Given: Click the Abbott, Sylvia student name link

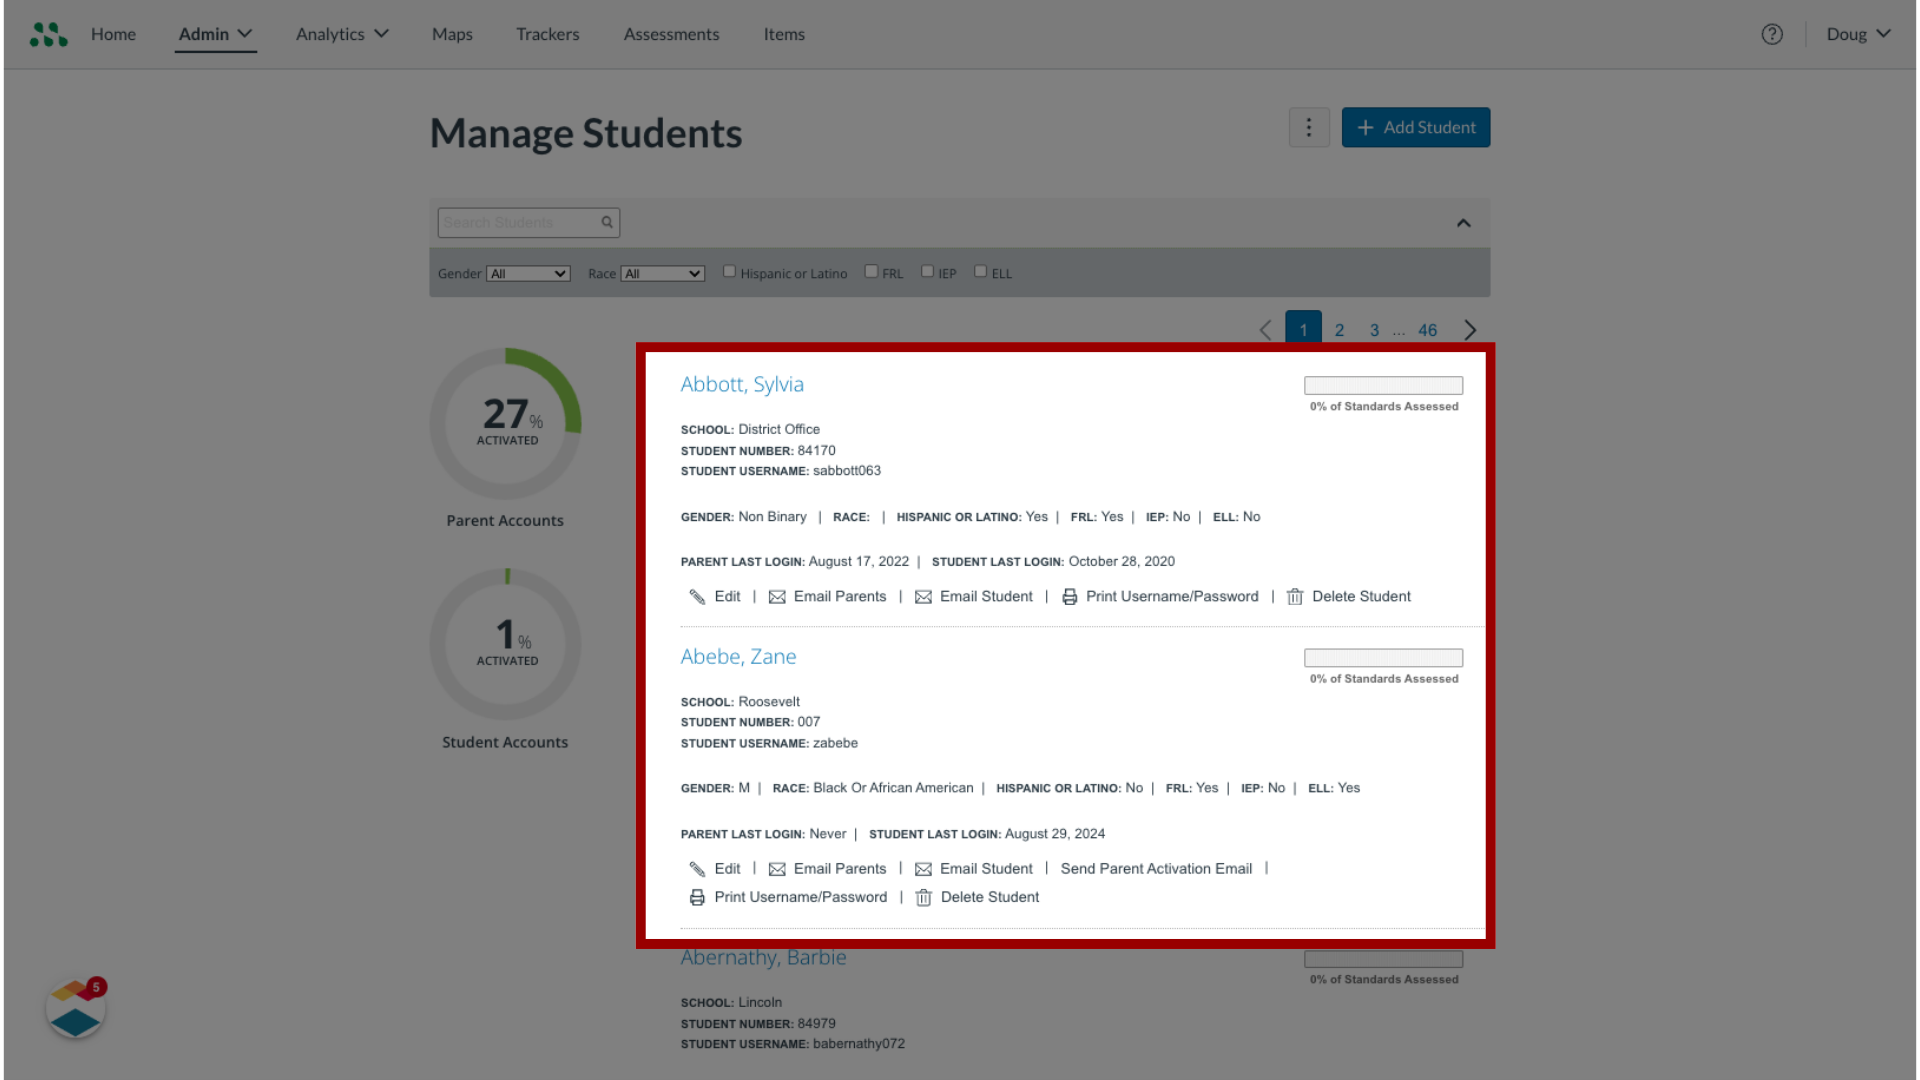Looking at the screenshot, I should pyautogui.click(x=741, y=382).
